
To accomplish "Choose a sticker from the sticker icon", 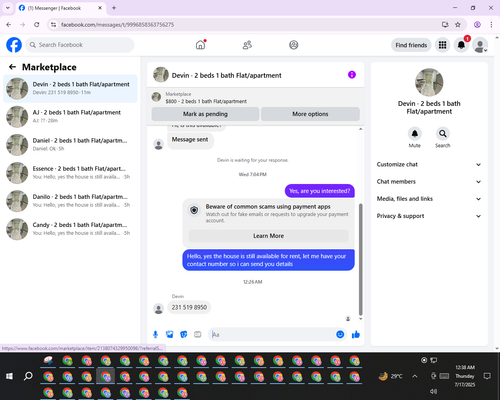I will [183, 334].
